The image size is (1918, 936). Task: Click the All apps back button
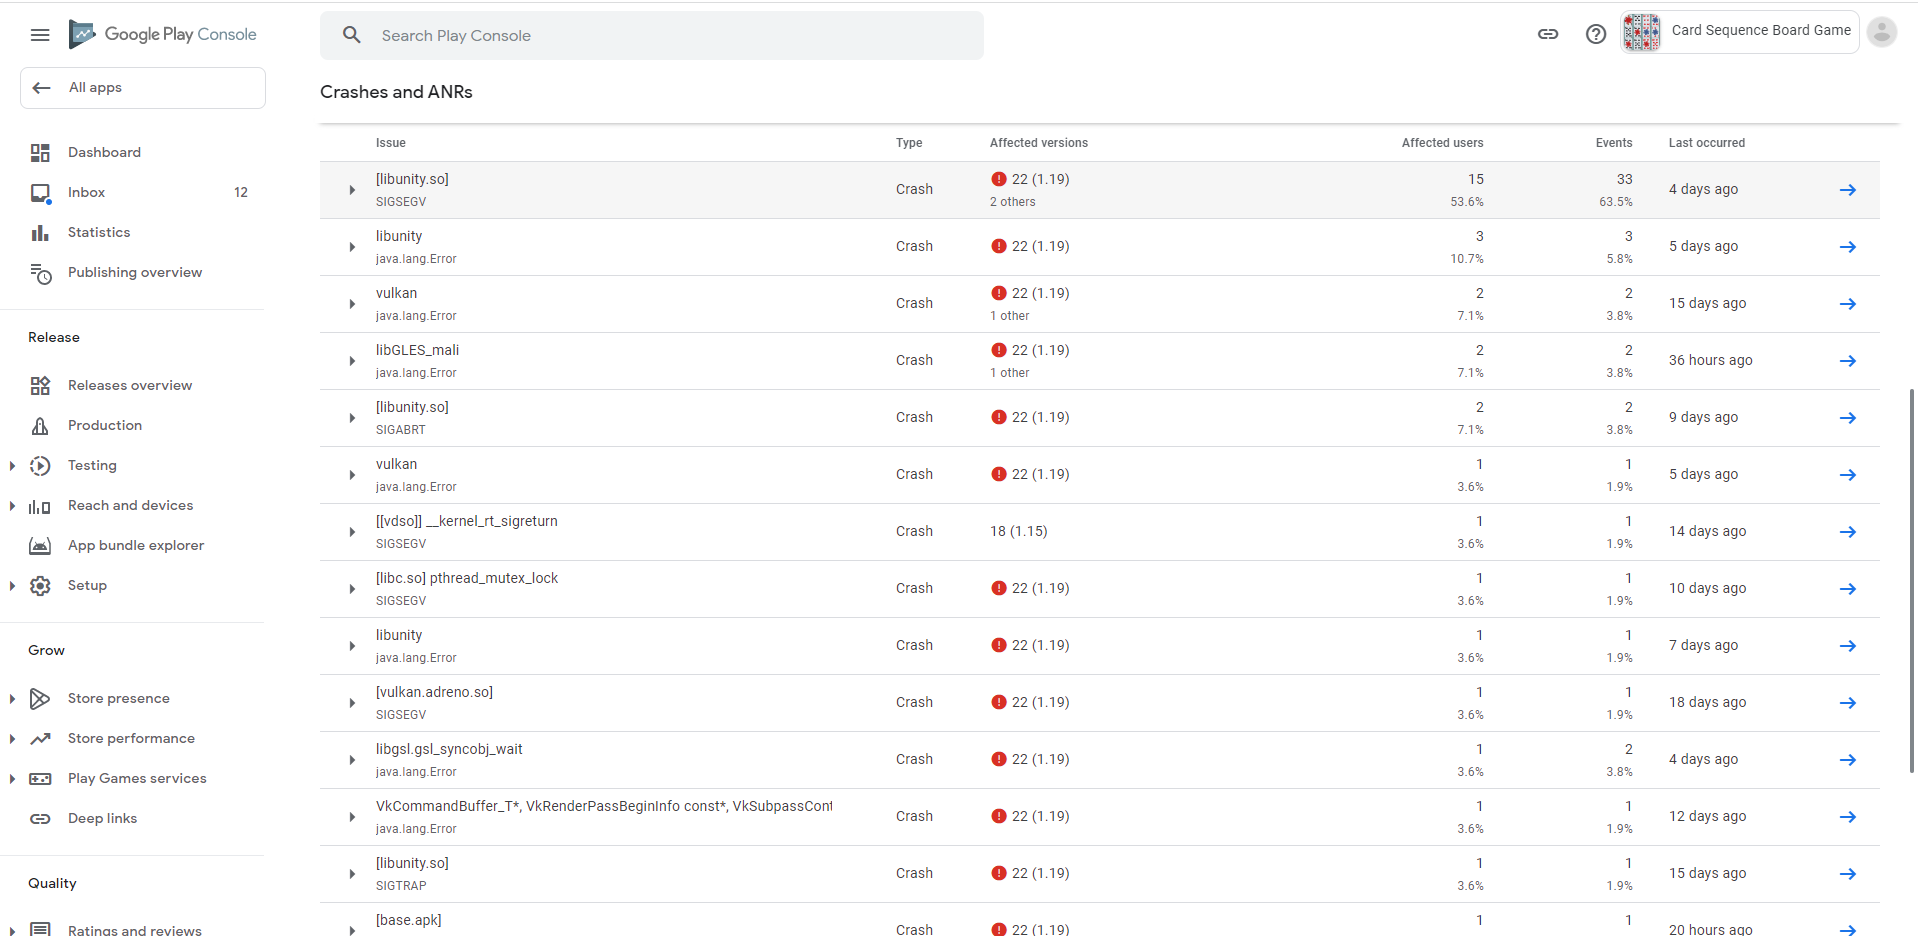[143, 88]
